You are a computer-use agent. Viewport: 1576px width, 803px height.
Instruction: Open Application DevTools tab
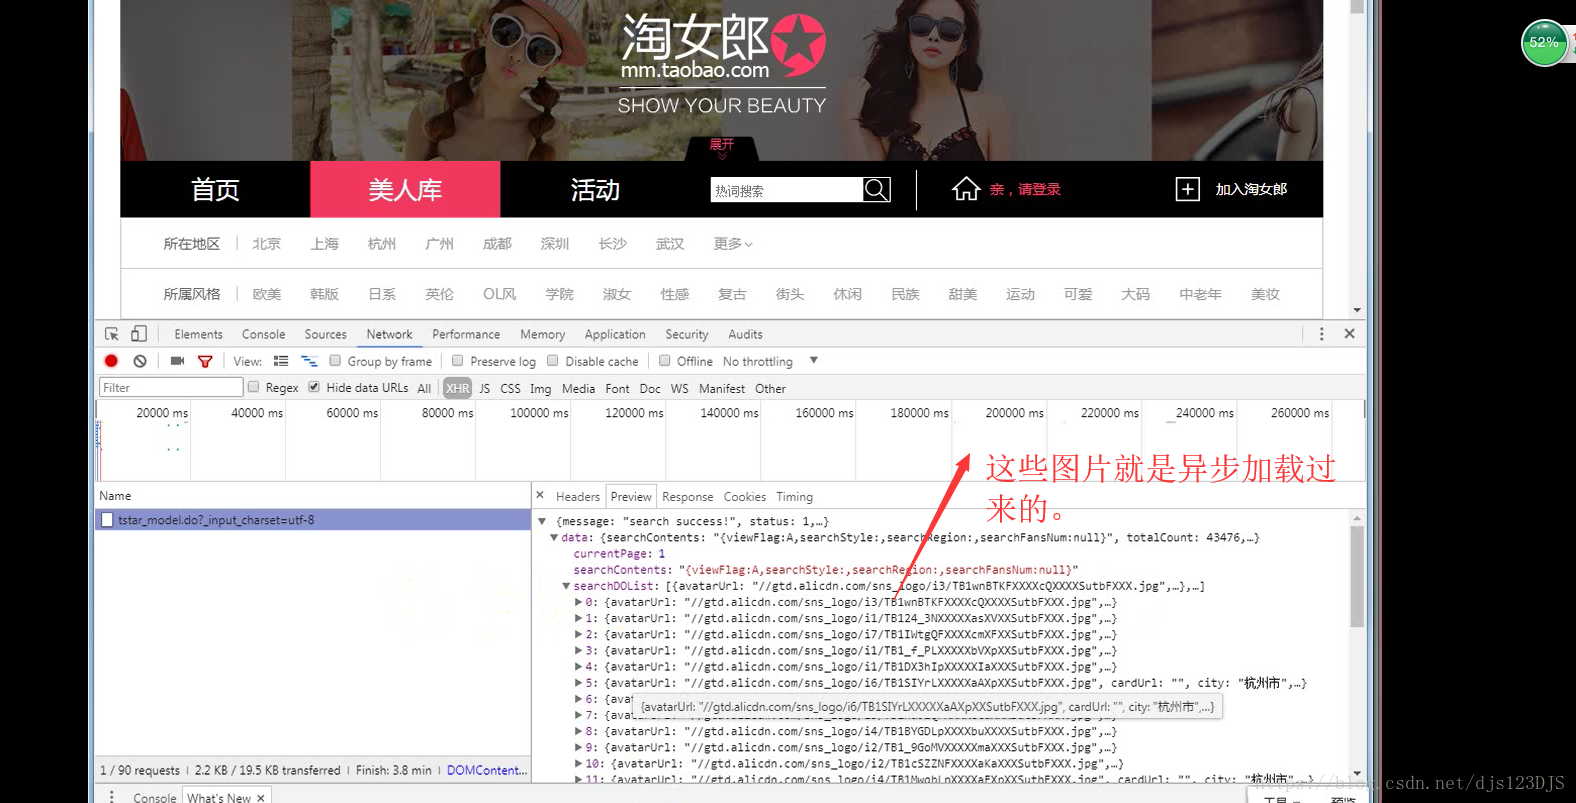tap(615, 334)
